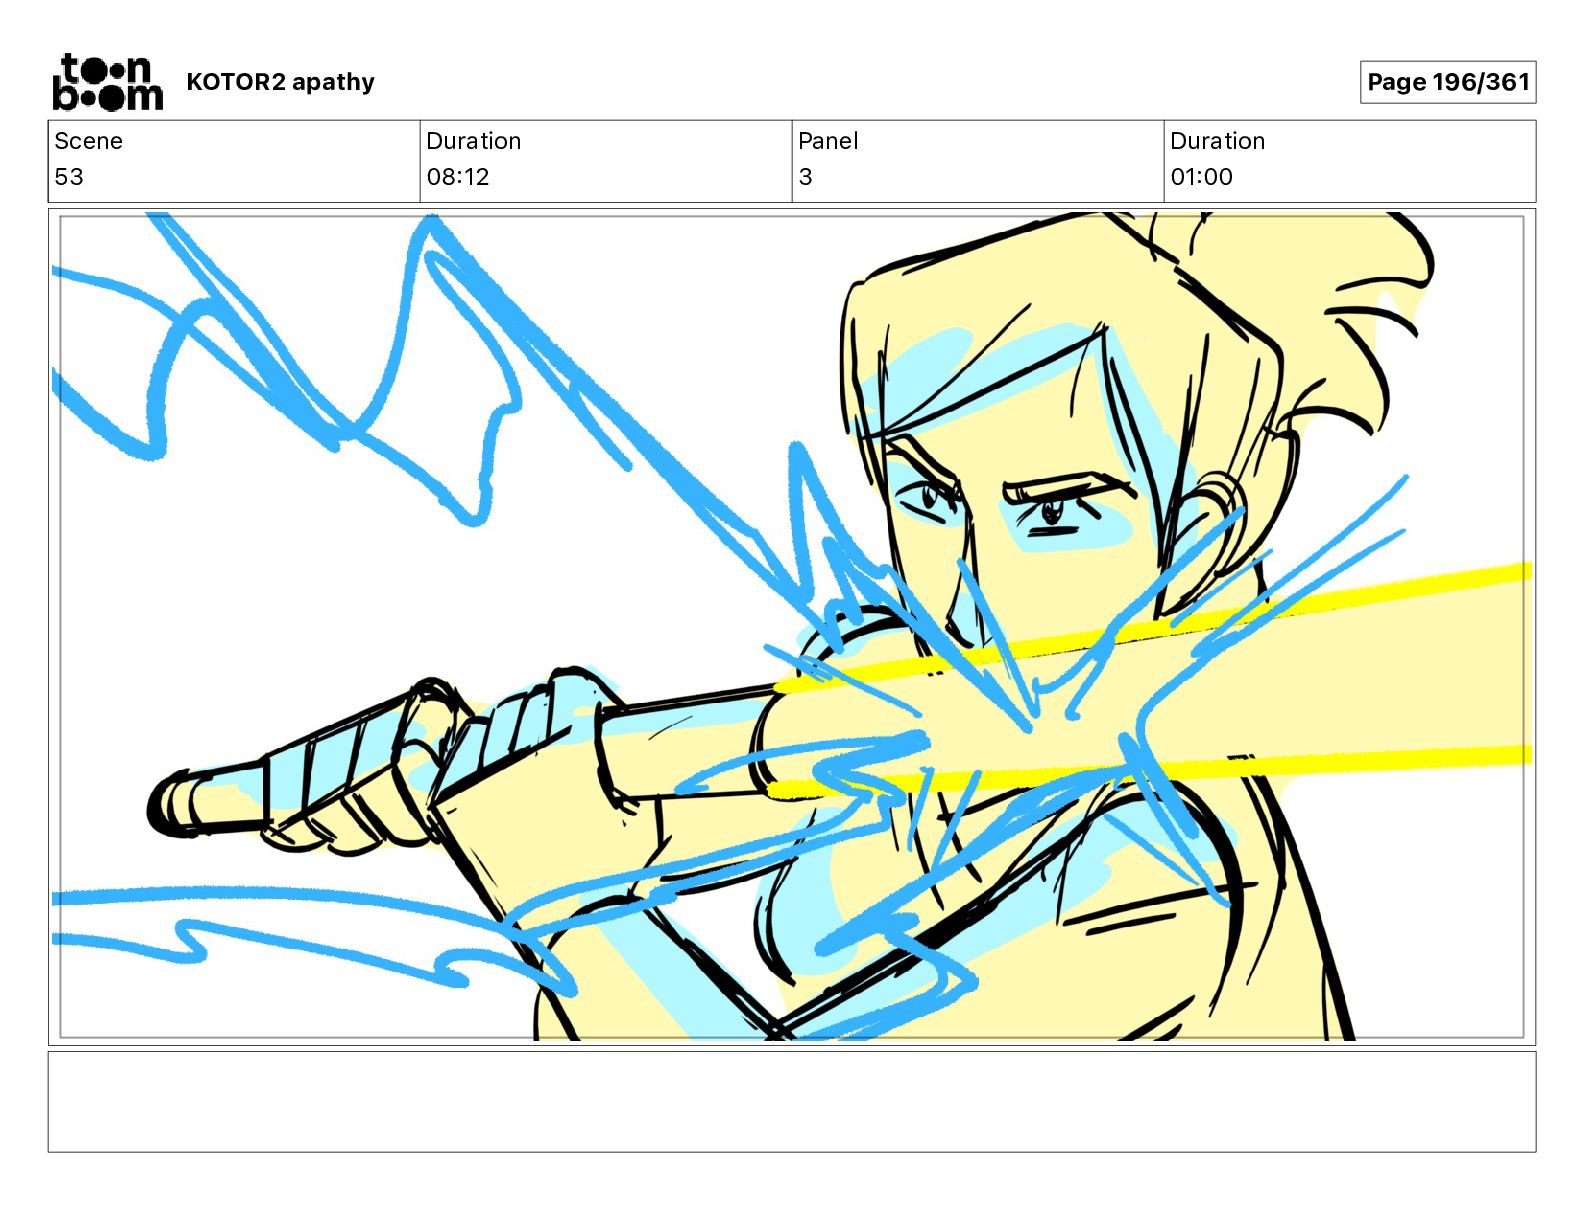Click the "KOTOR2 apathy" project title
Viewport: 1584px width, 1224px height.
(x=280, y=82)
